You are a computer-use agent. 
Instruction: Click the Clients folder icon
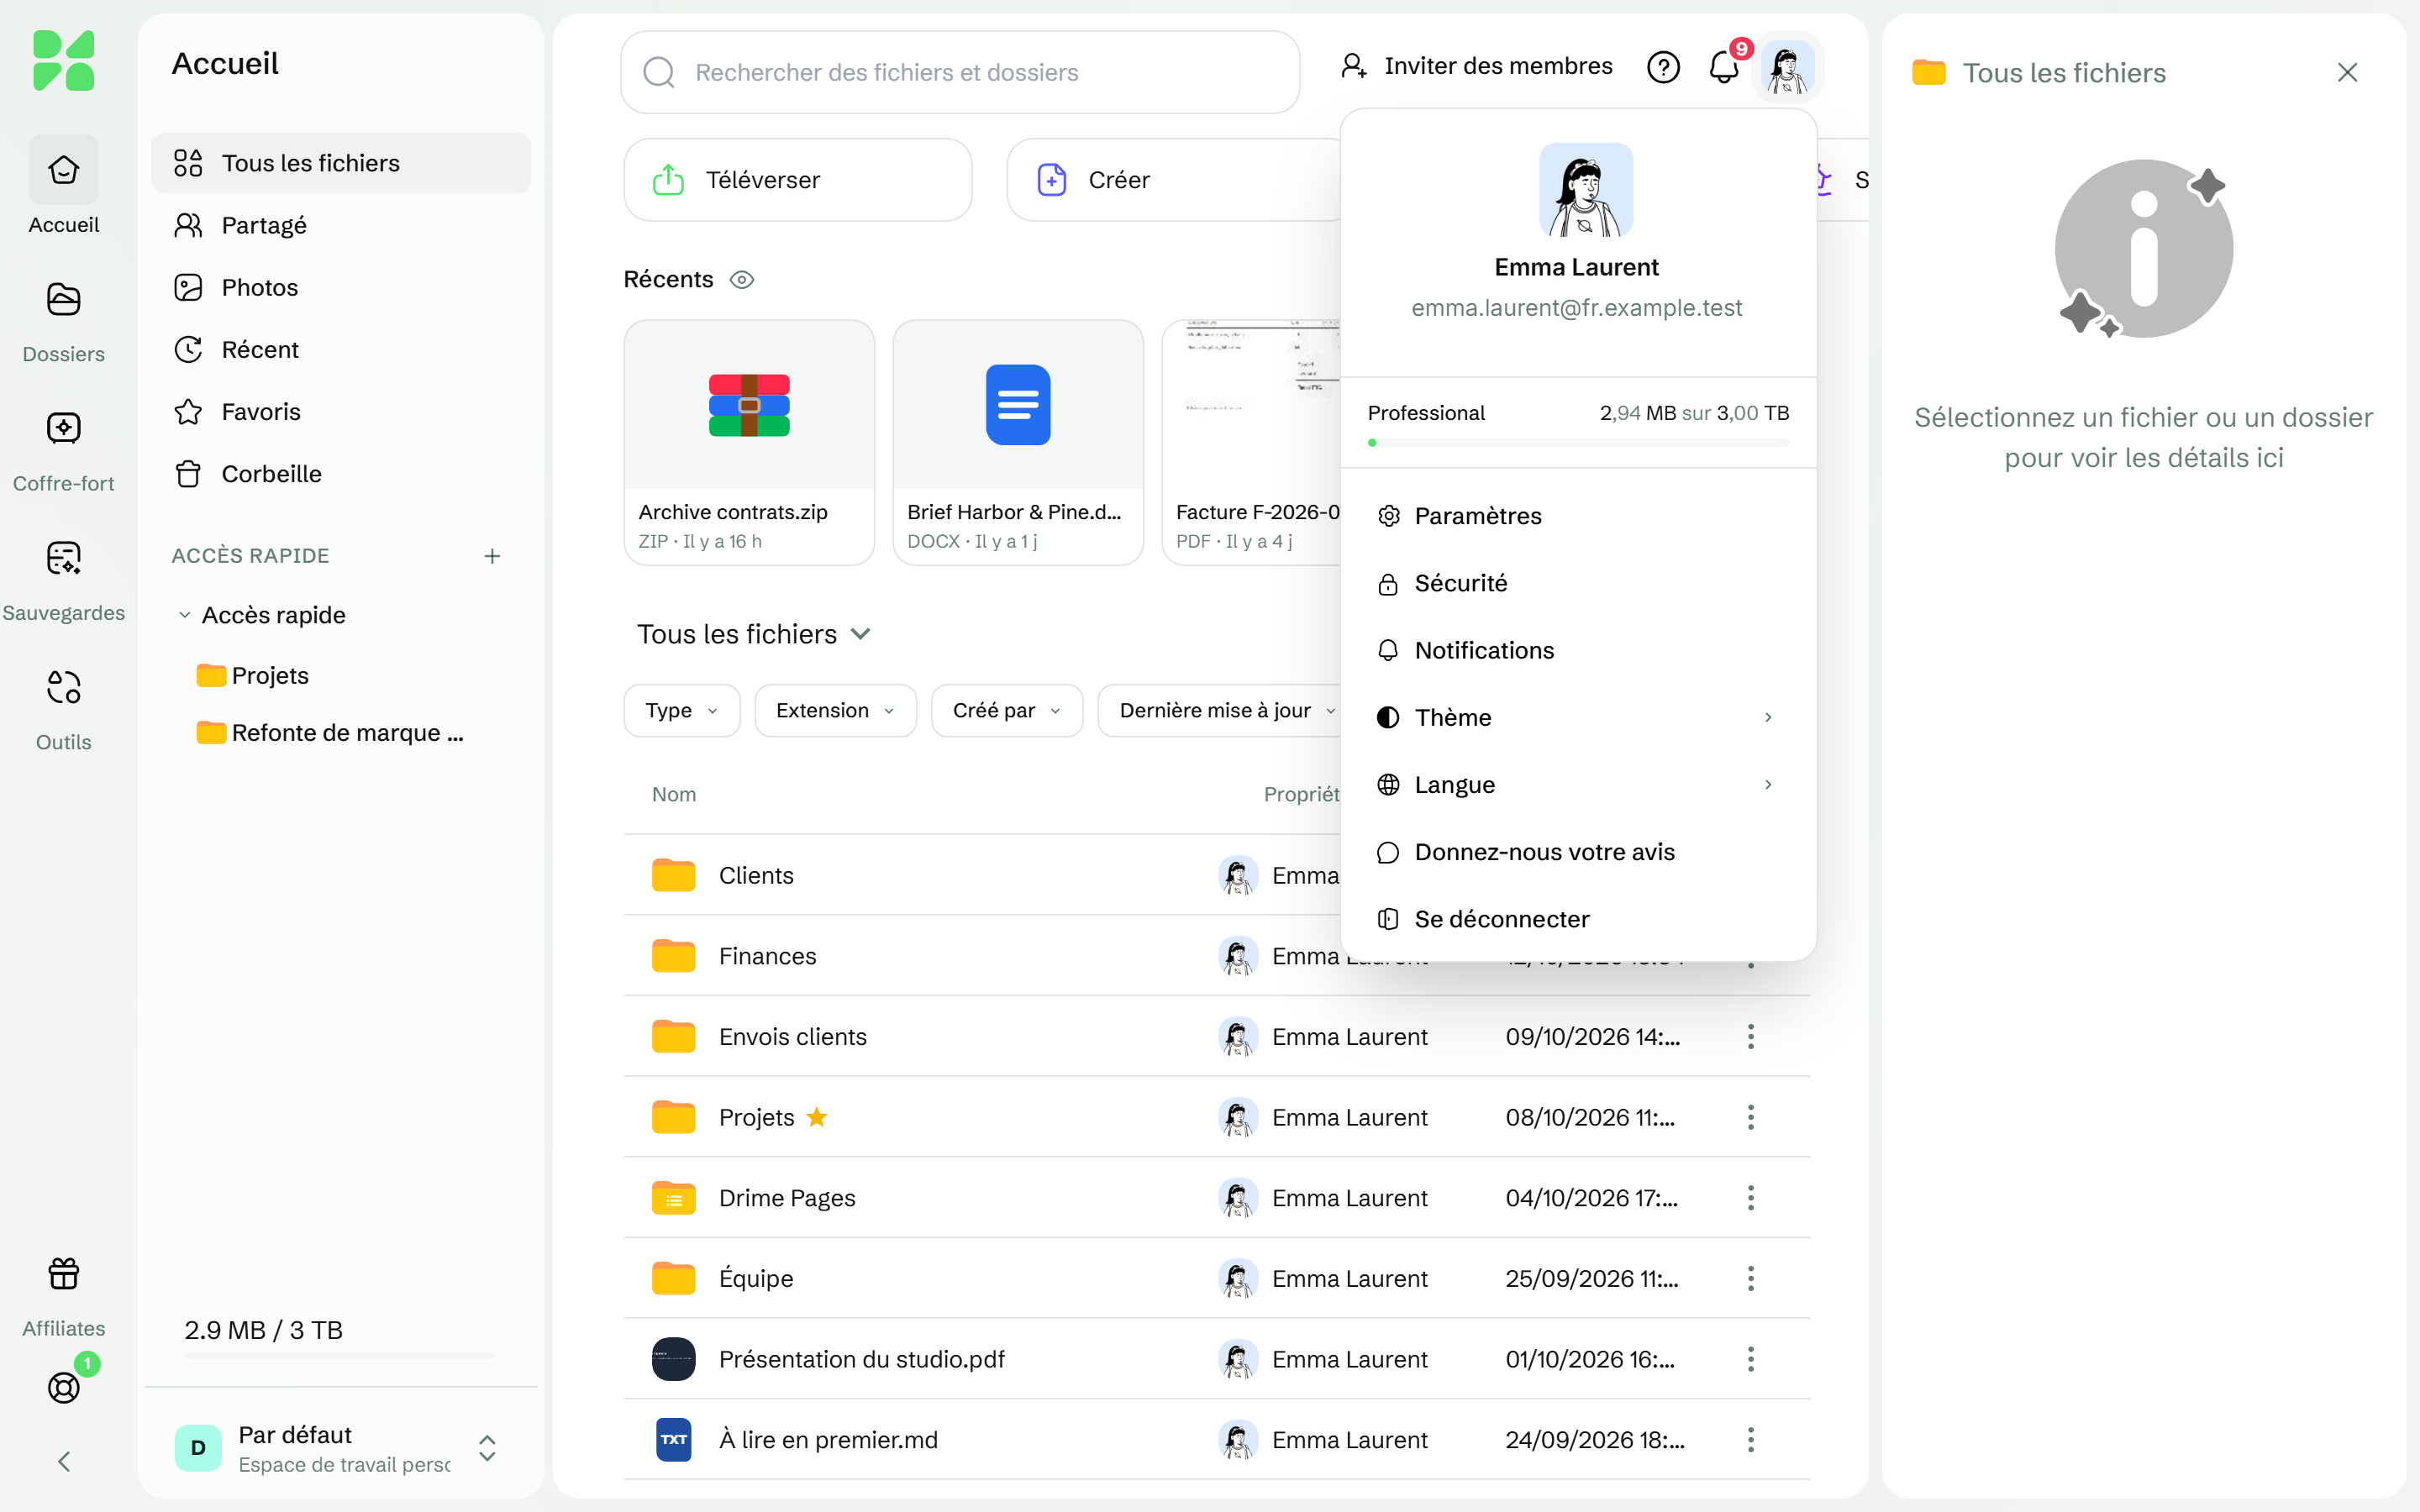tap(673, 875)
